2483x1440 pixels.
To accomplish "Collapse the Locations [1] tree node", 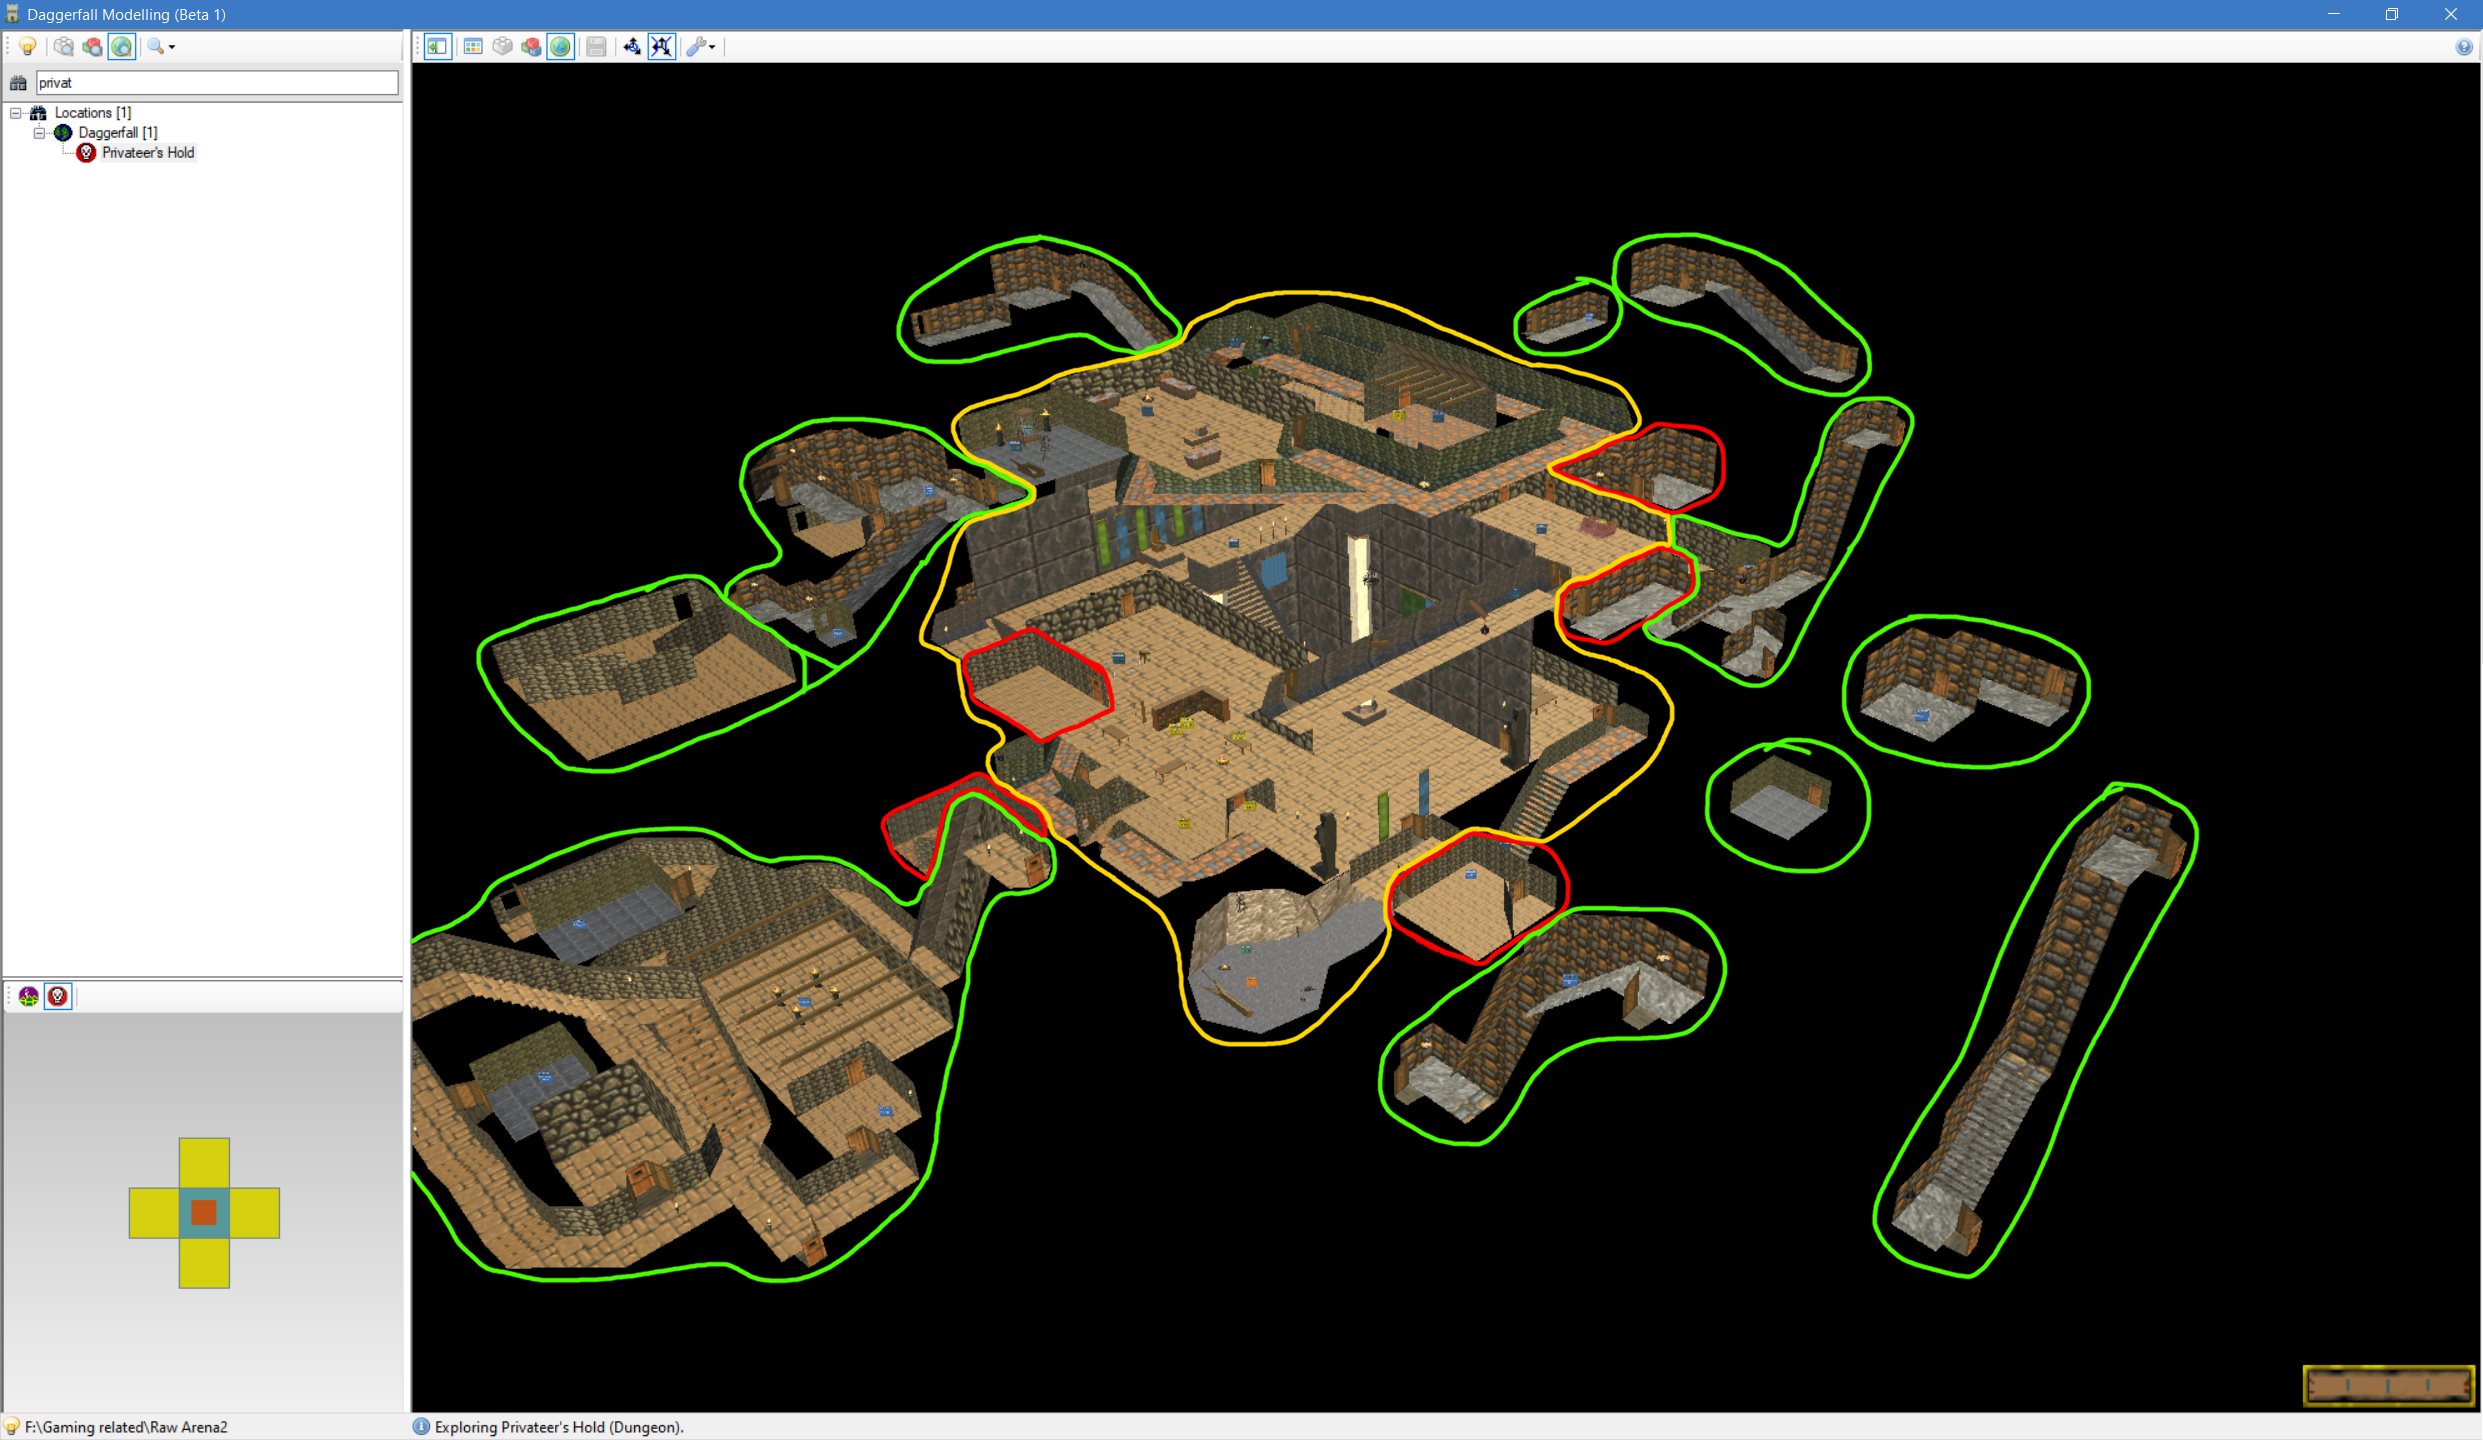I will coord(16,113).
